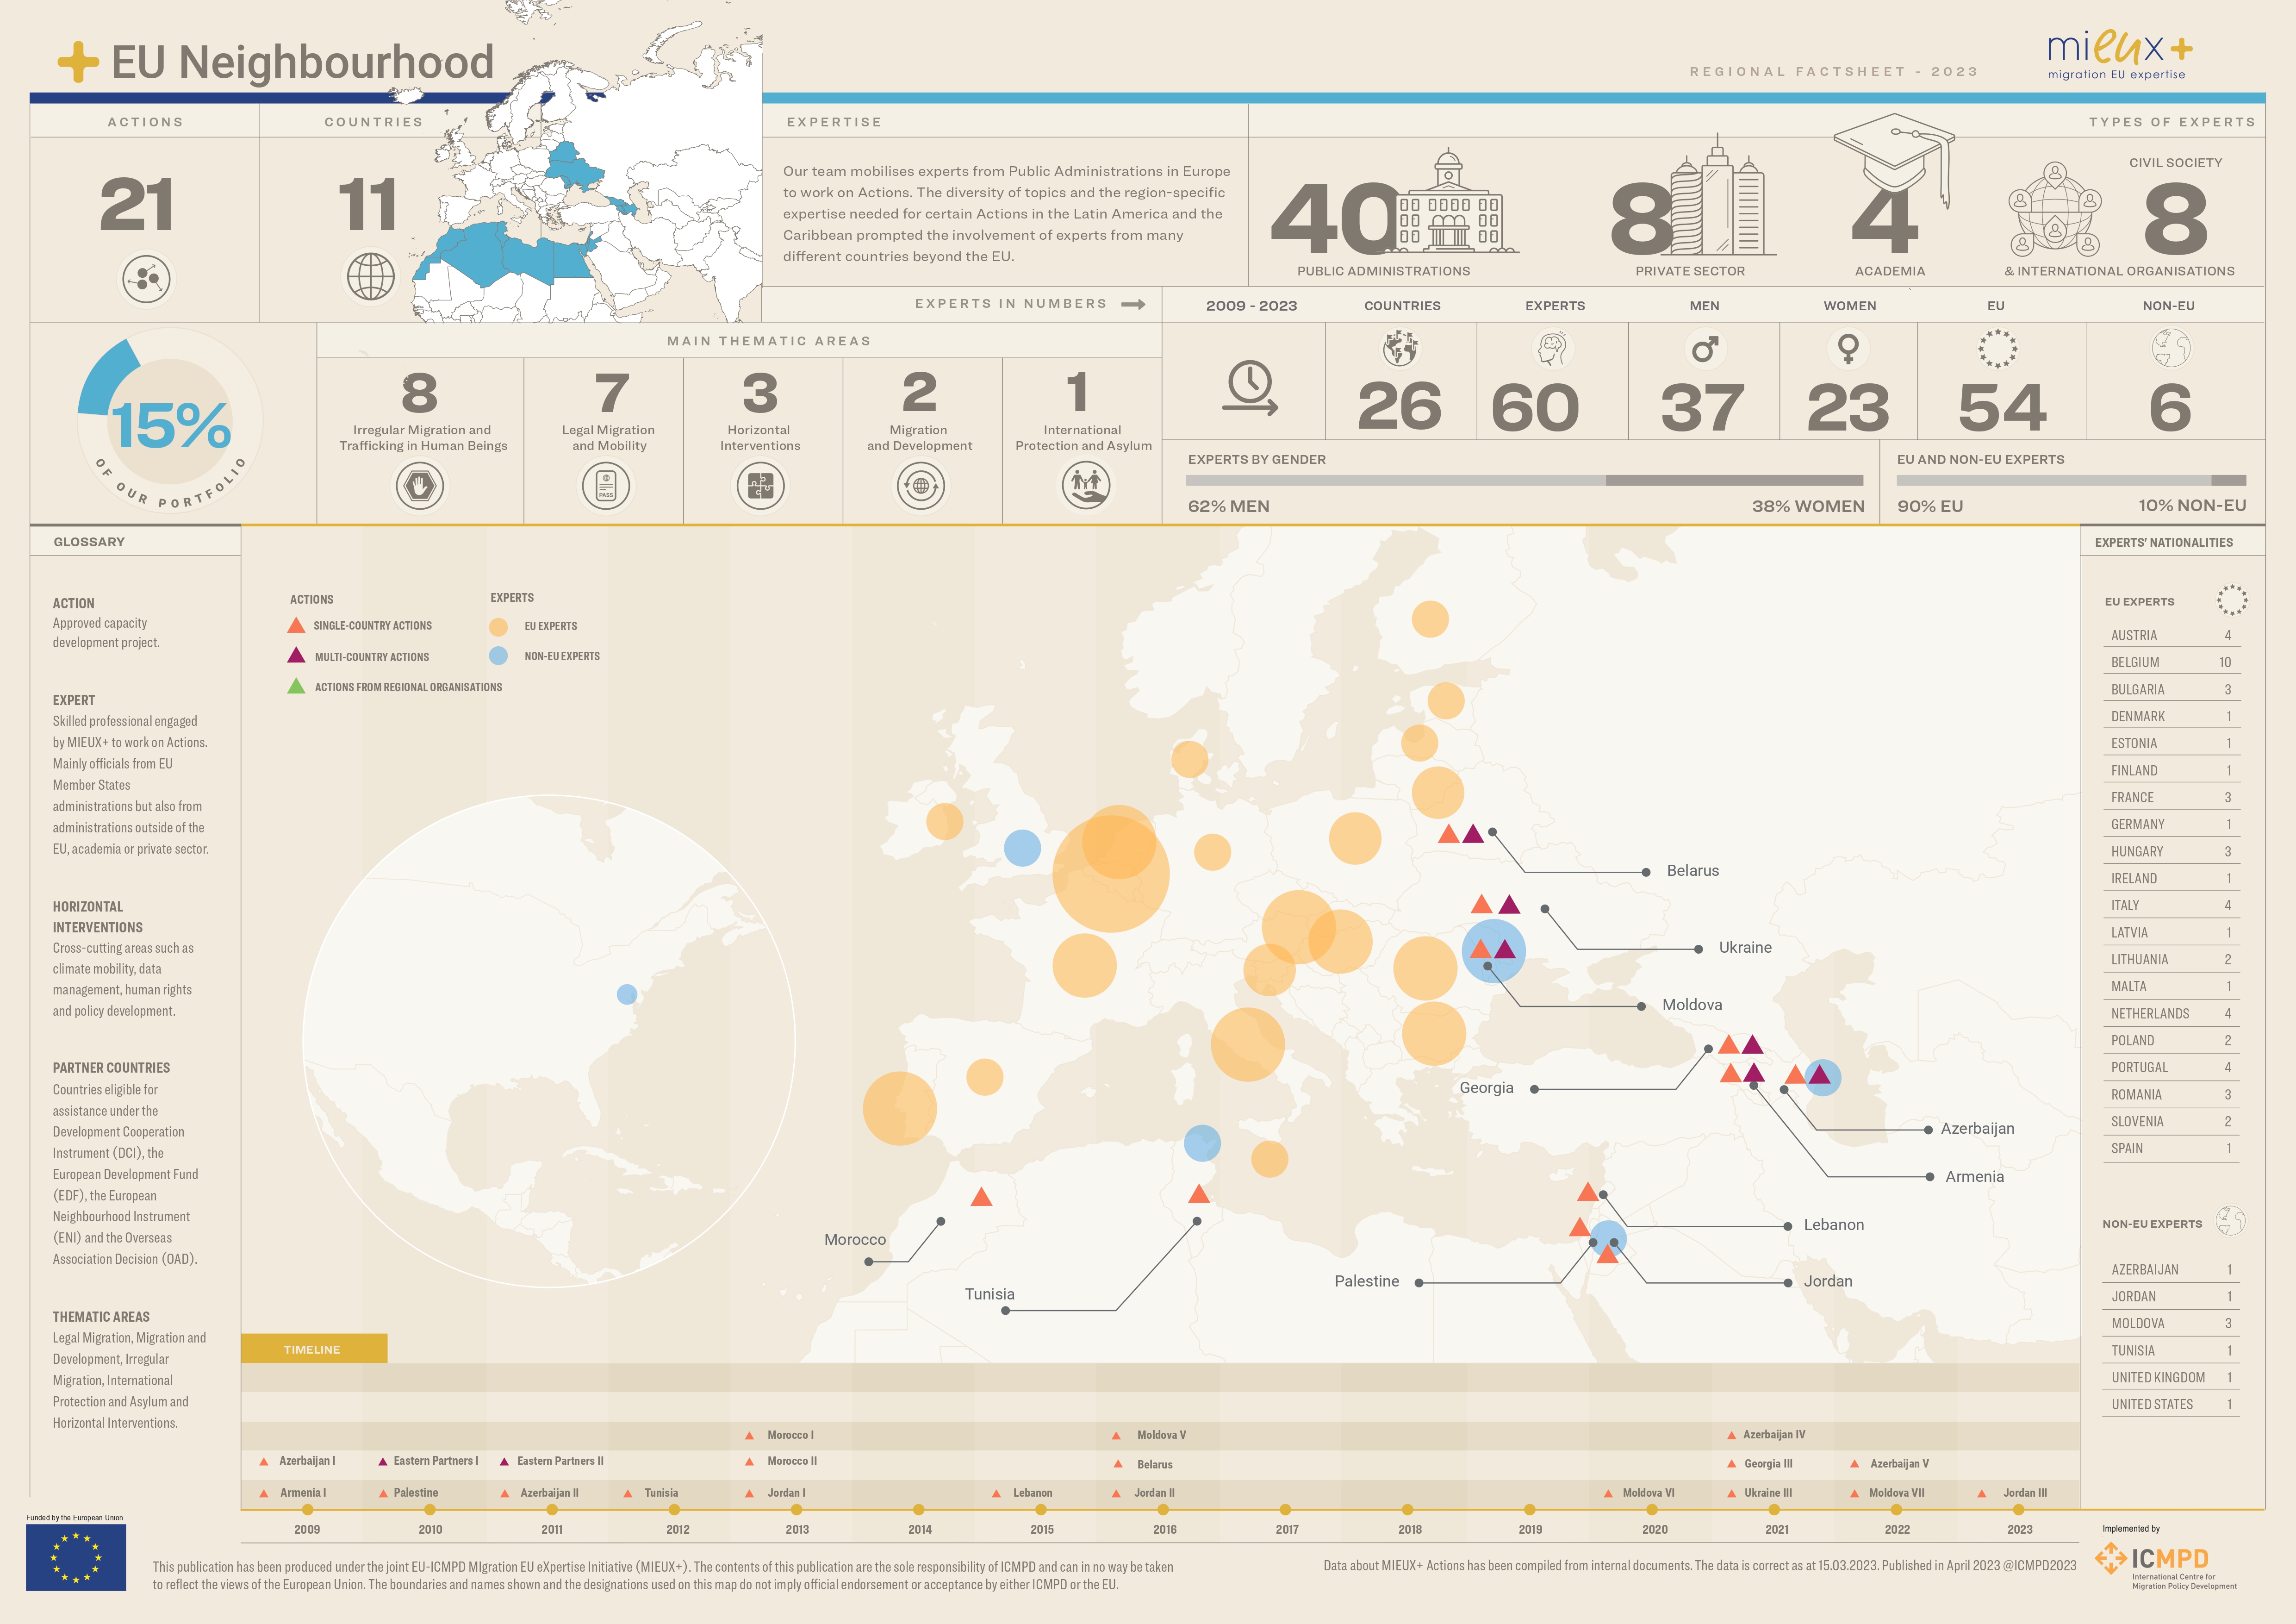The image size is (2296, 1624).
Task: Click the Glossary section header
Action: 90,542
